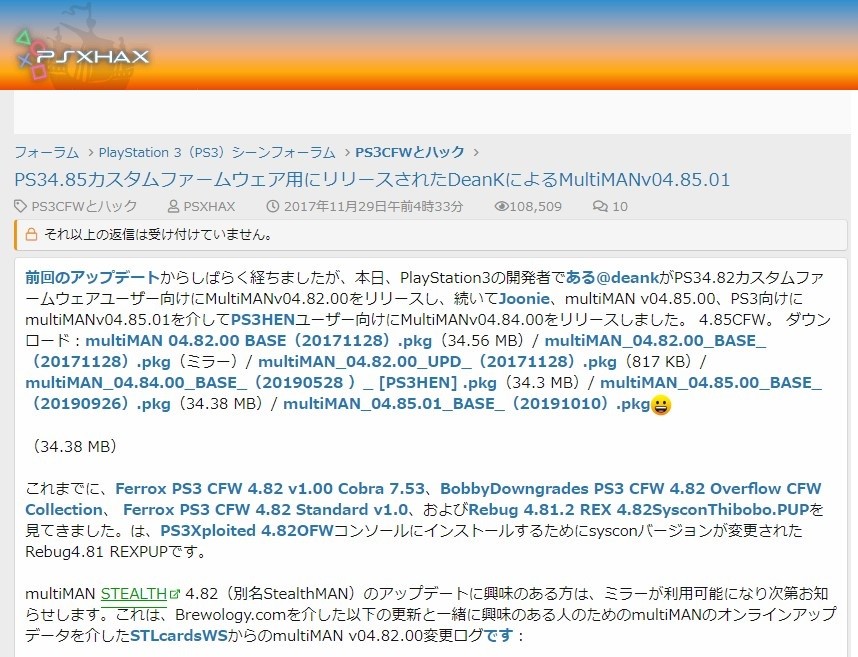Open the フォーラム breadcrumb

(x=47, y=152)
